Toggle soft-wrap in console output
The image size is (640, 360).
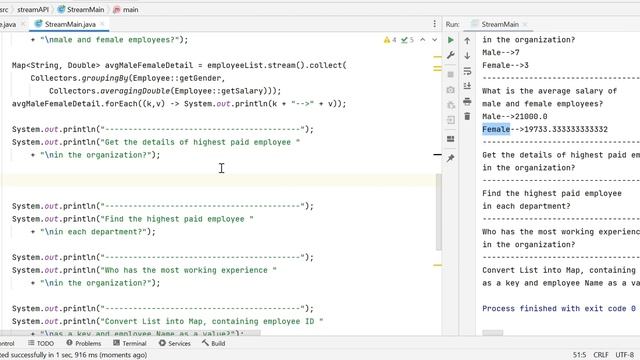467,71
